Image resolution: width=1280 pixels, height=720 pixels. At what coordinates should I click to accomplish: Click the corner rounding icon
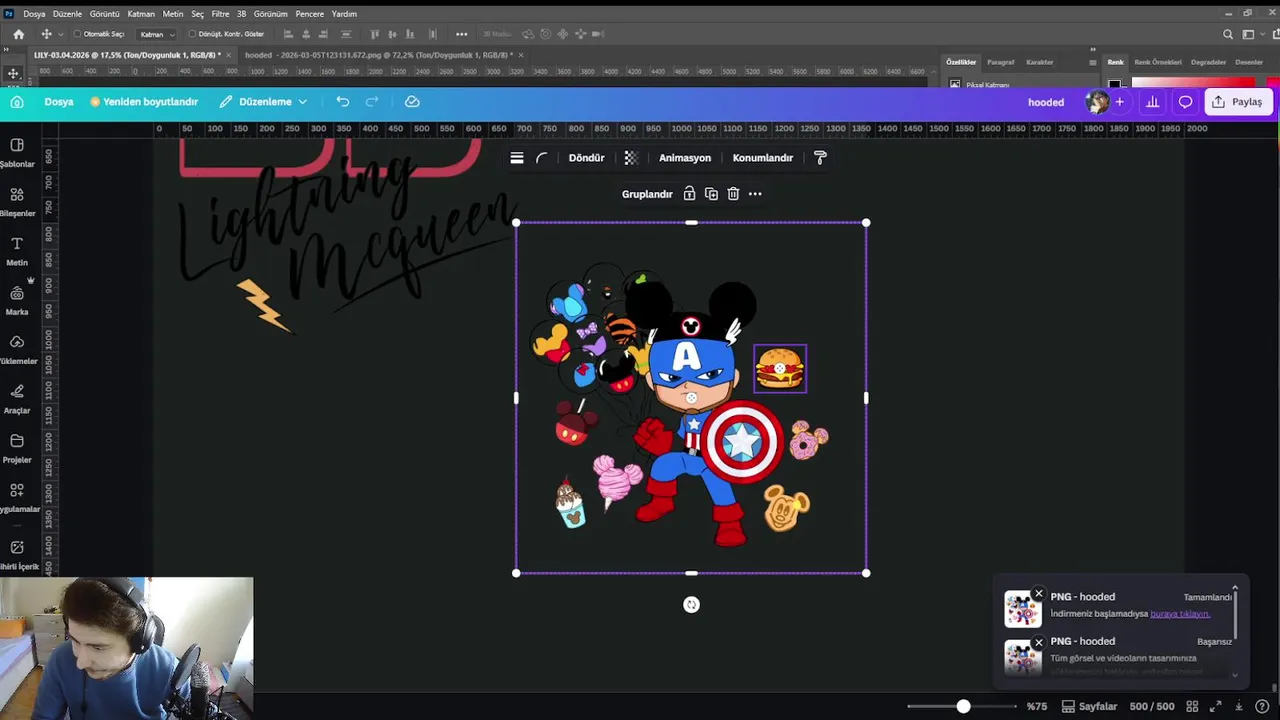542,158
